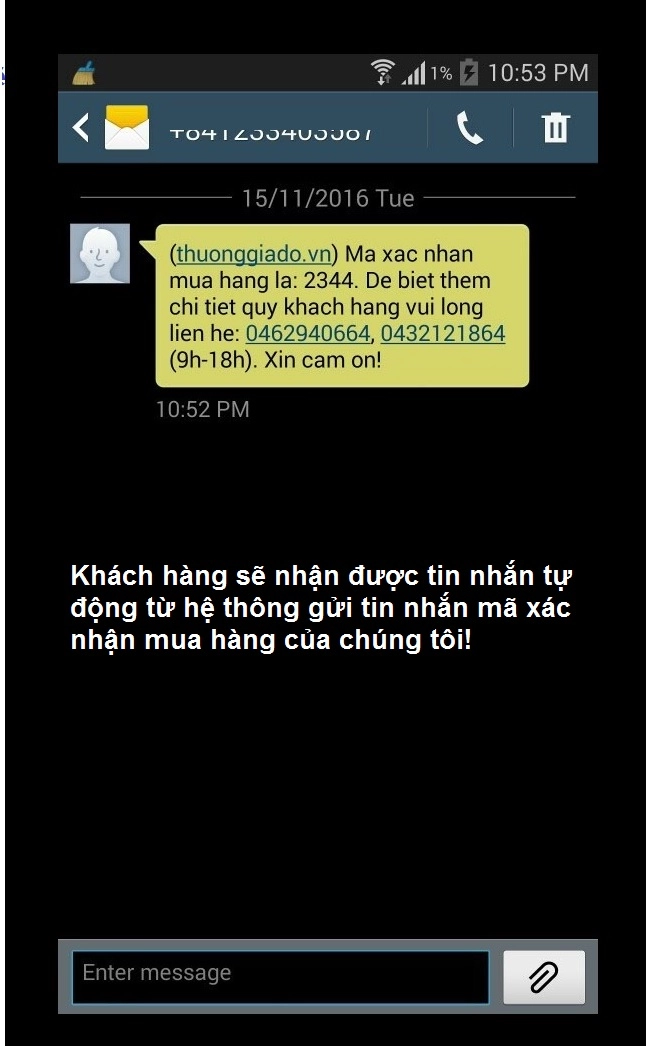Viewport: 650px width, 1046px height.
Task: Call the sender with phone icon
Action: point(470,127)
